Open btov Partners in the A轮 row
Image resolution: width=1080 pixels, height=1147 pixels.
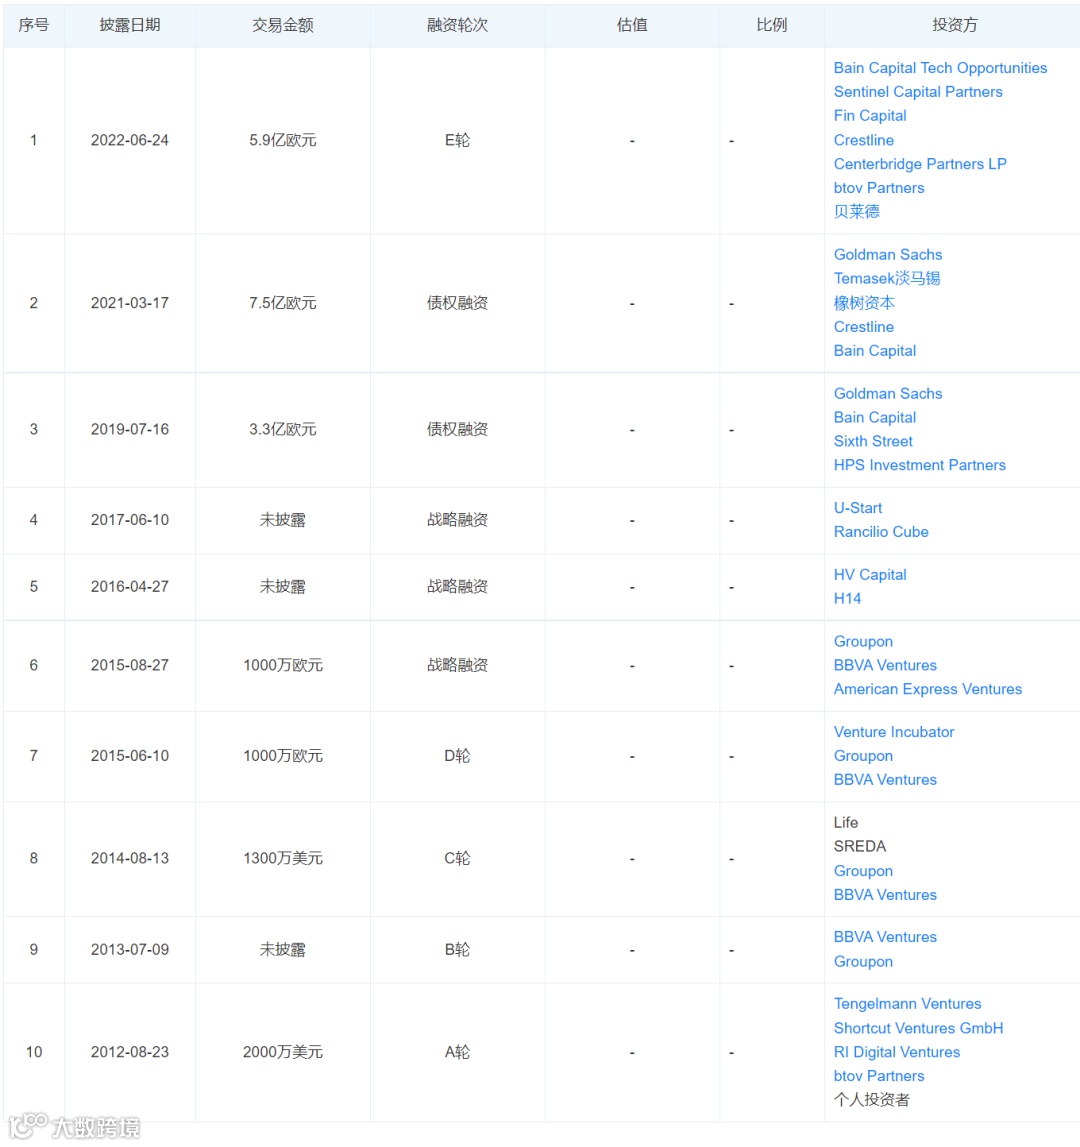coord(879,1076)
